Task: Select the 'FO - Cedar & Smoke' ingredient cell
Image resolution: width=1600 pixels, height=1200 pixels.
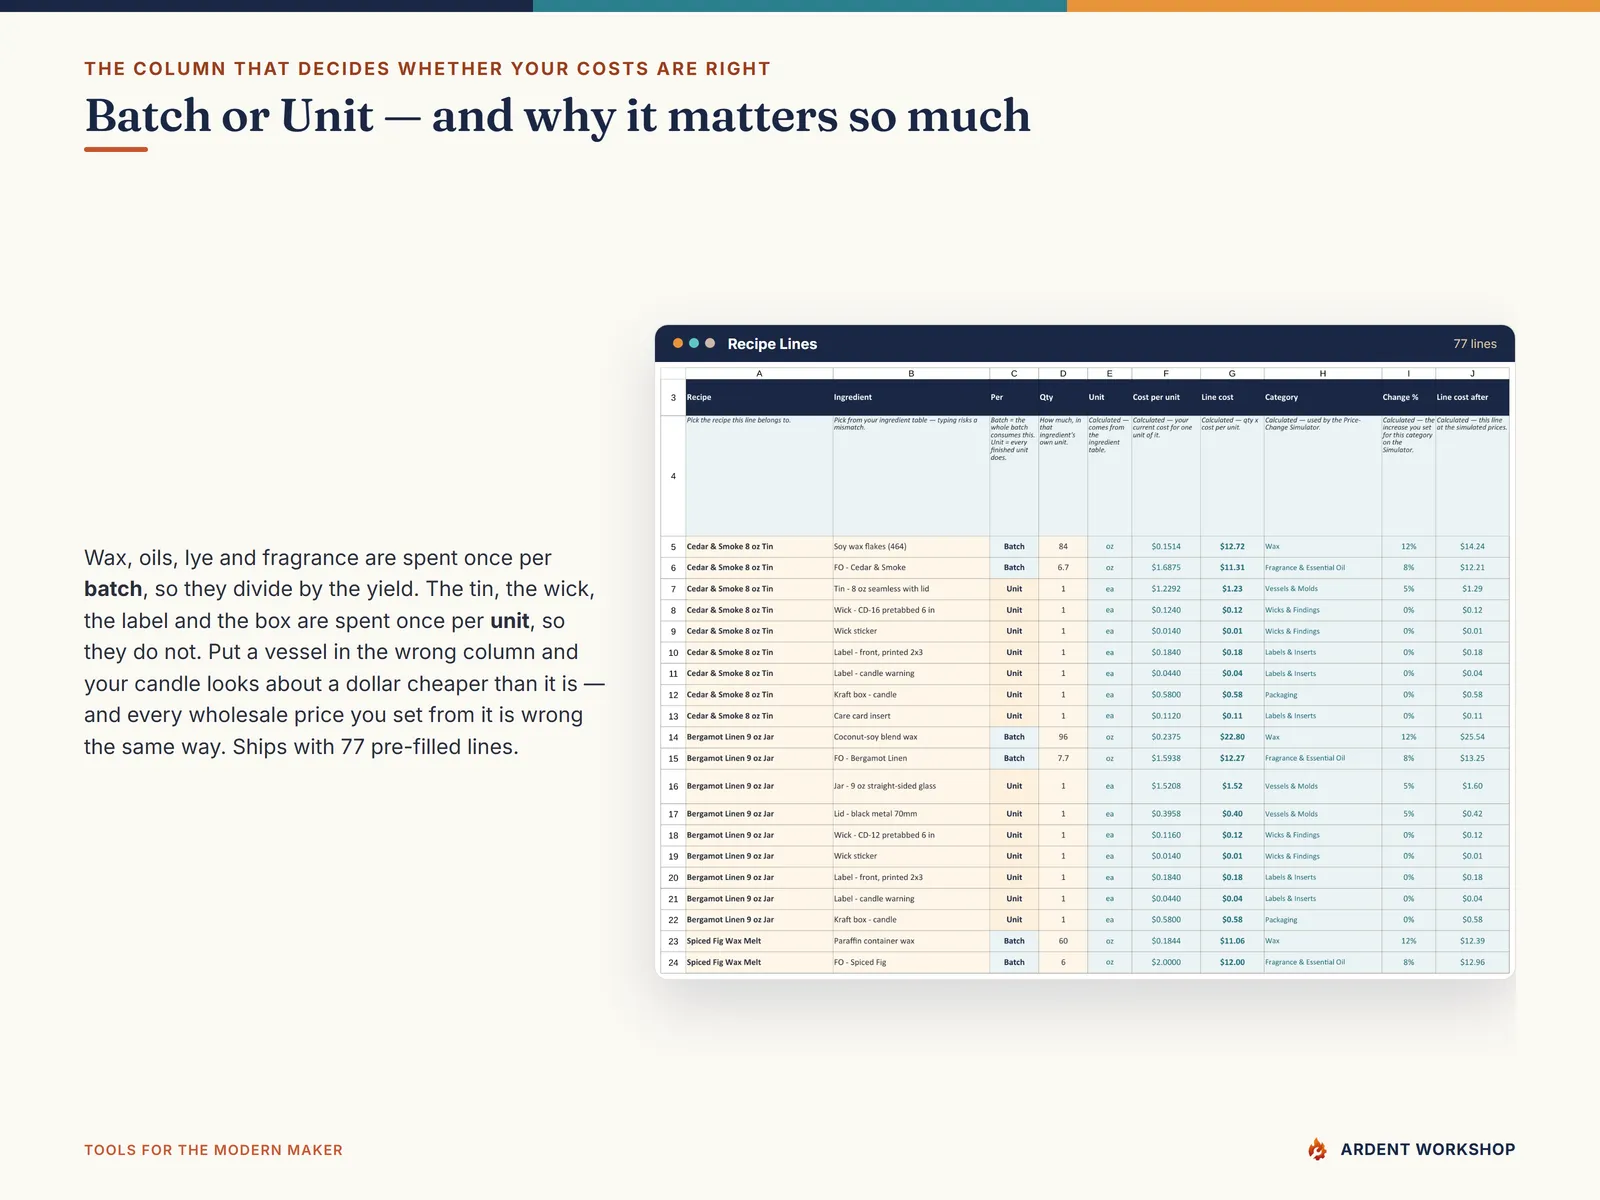Action: 911,568
